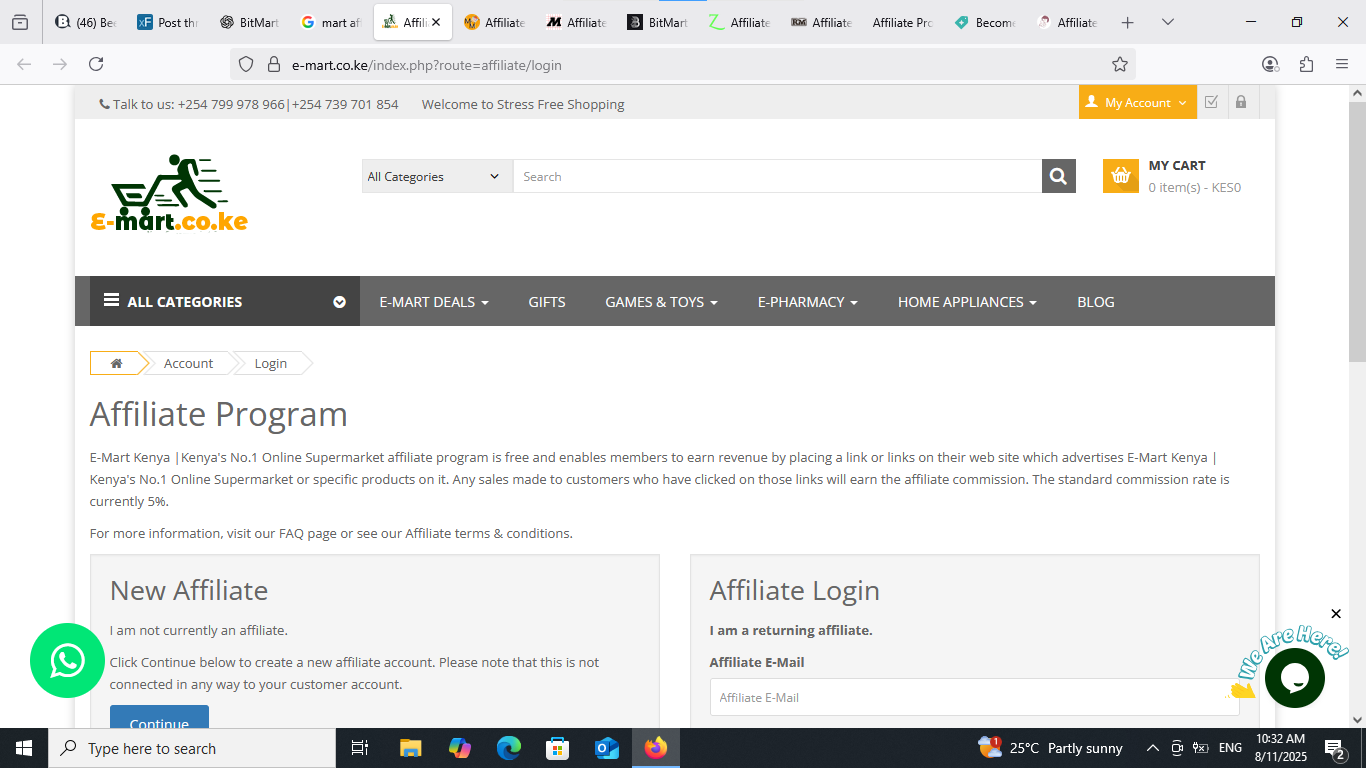Open the live chat widget bubble
The height and width of the screenshot is (768, 1366).
click(x=1294, y=678)
